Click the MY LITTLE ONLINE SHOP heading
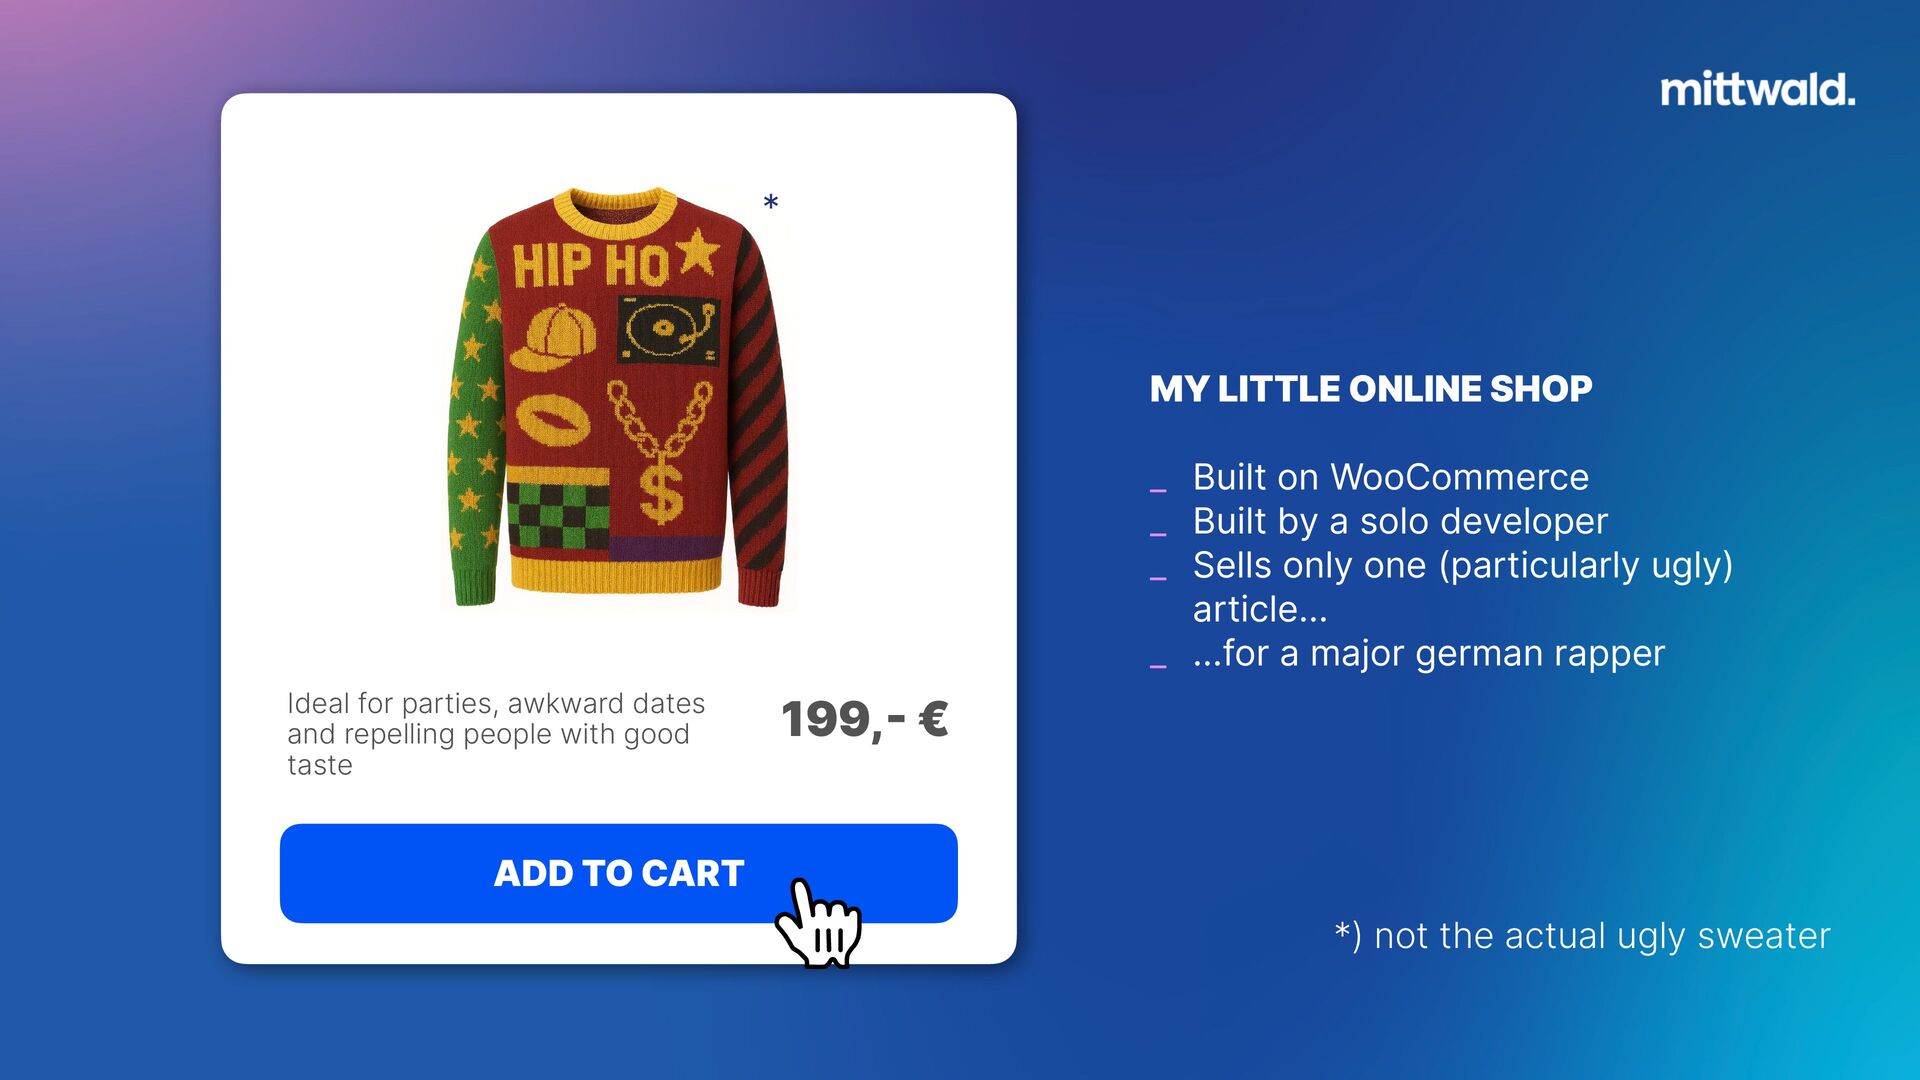This screenshot has height=1080, width=1920. pos(1371,389)
